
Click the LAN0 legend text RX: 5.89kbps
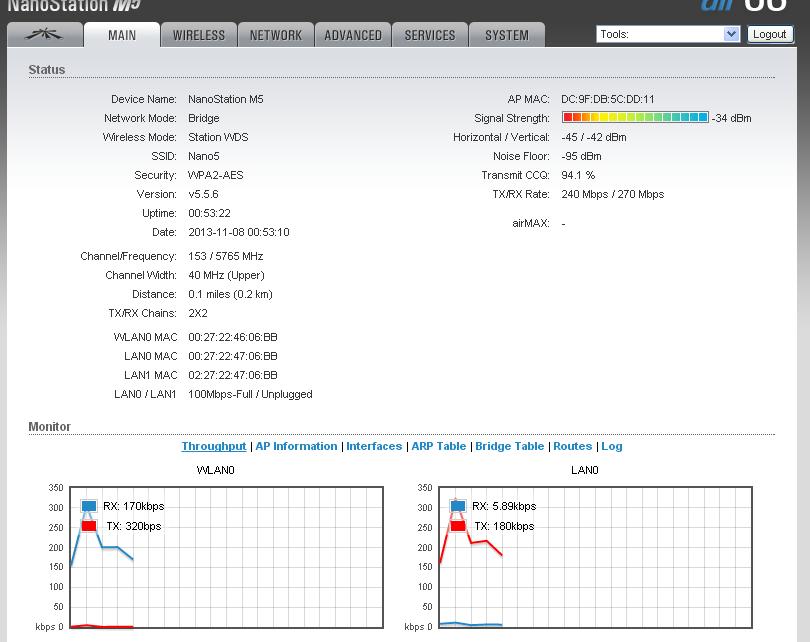[504, 506]
